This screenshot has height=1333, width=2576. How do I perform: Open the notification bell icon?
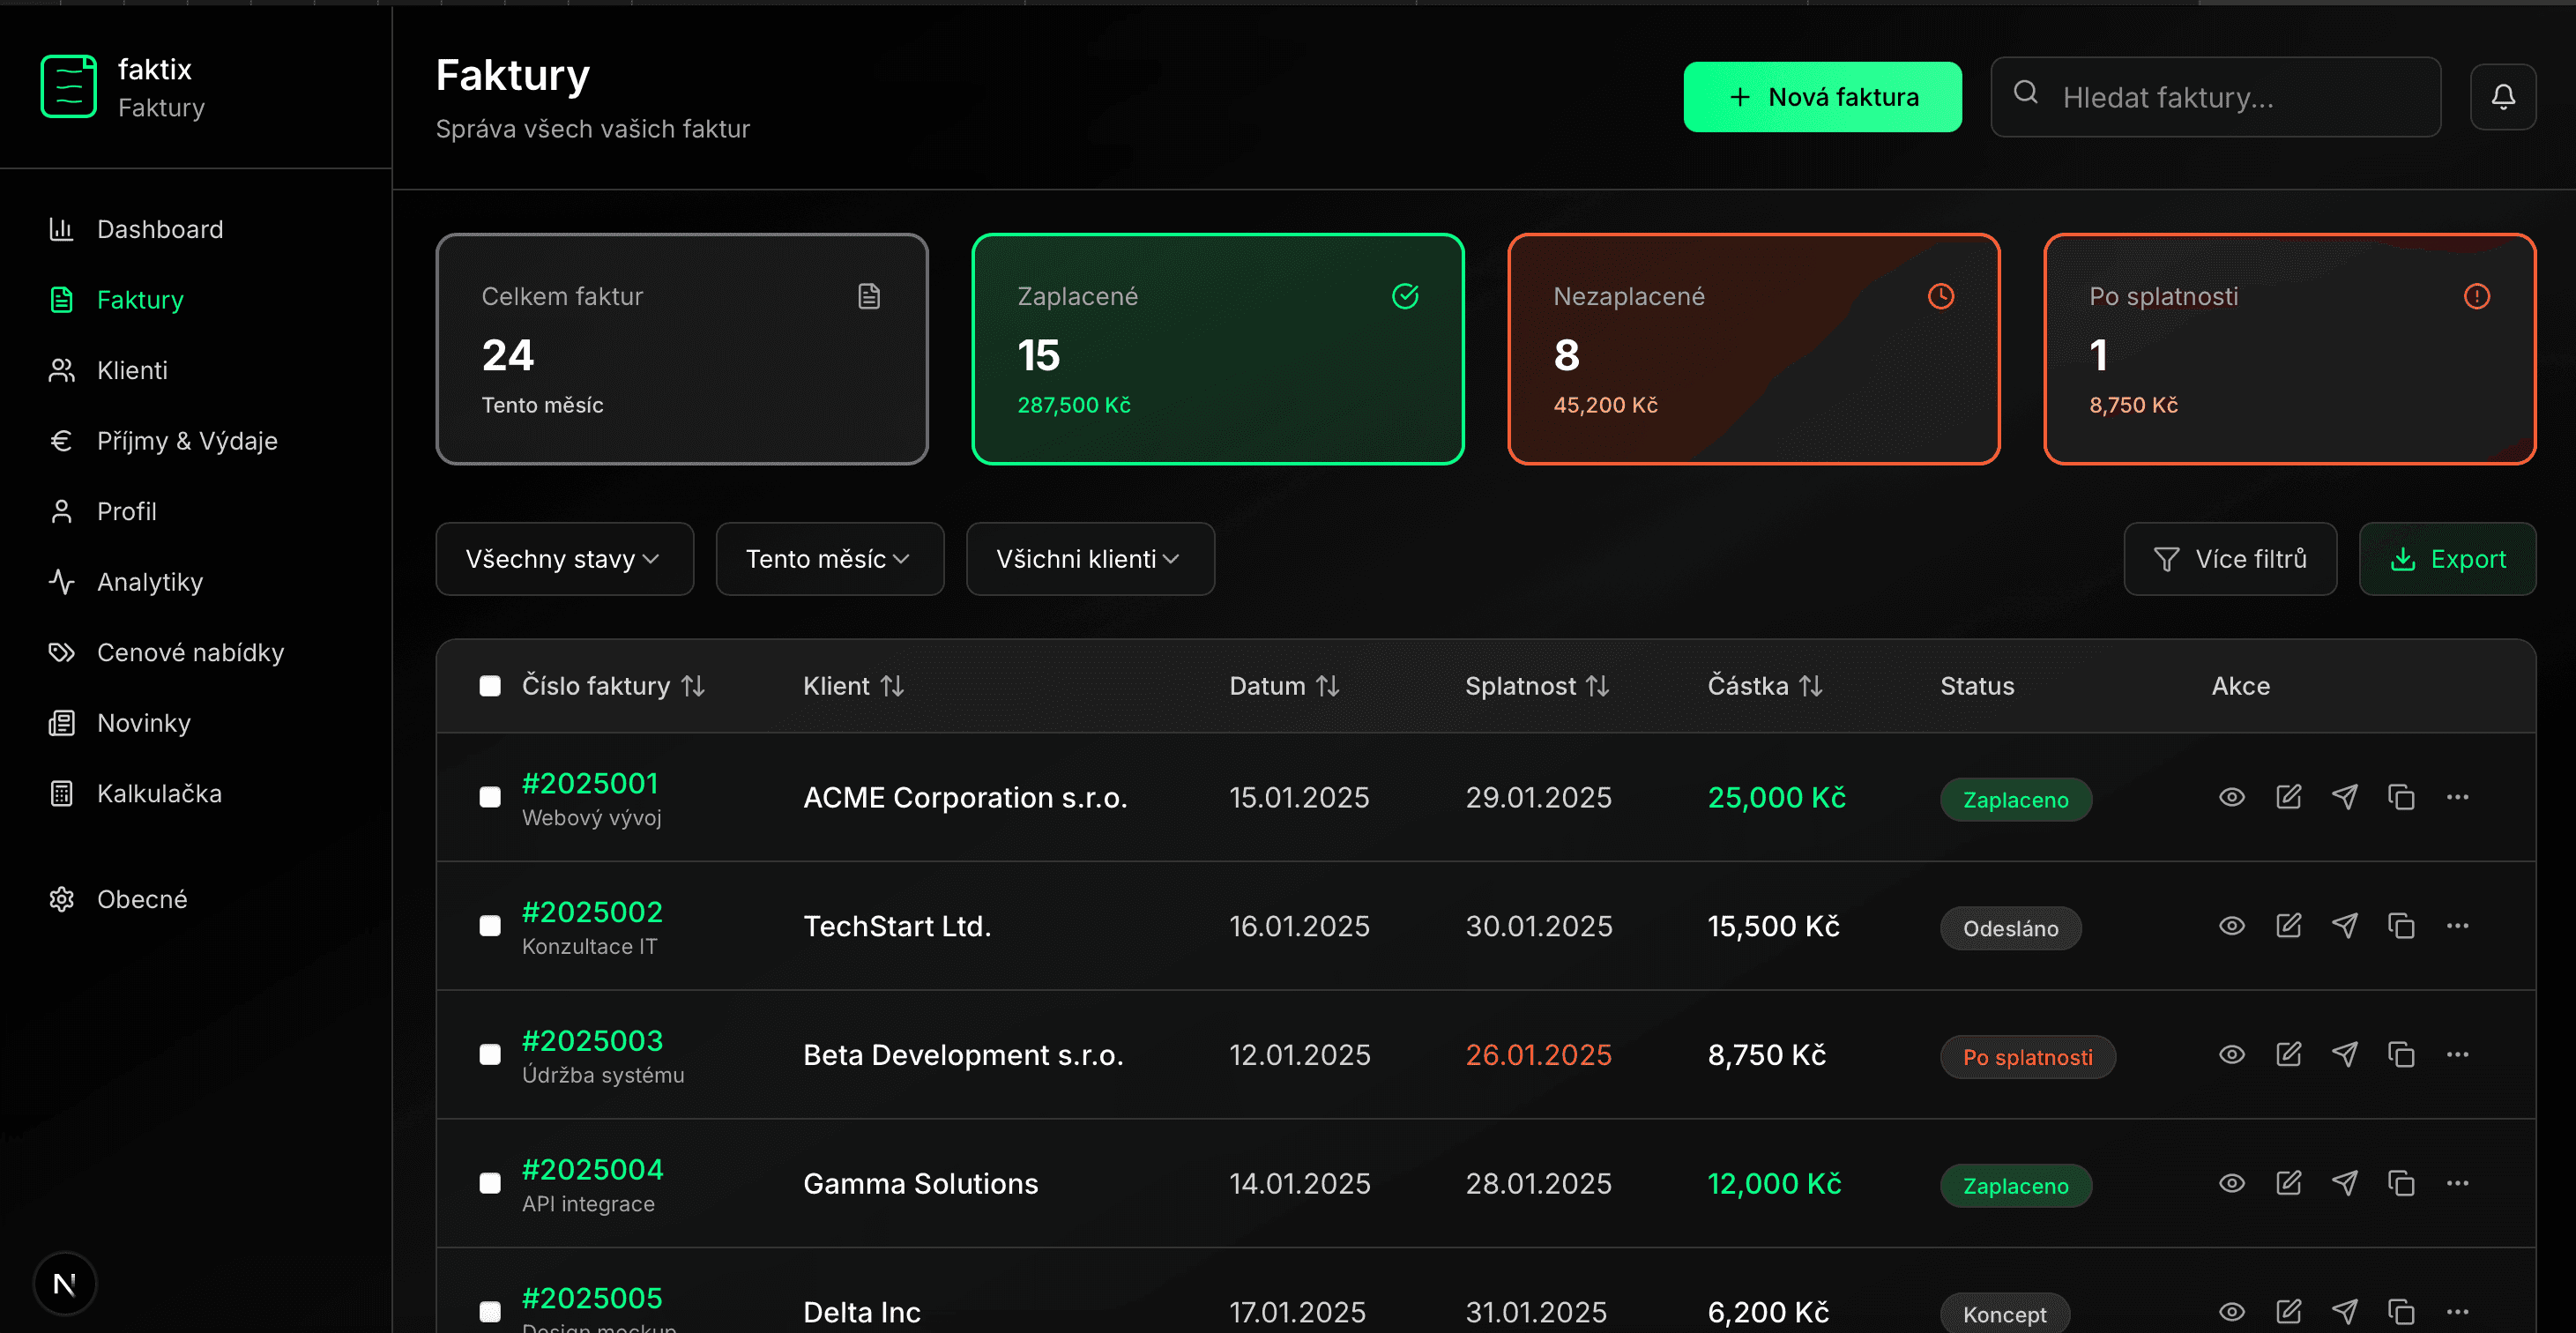coord(2504,96)
